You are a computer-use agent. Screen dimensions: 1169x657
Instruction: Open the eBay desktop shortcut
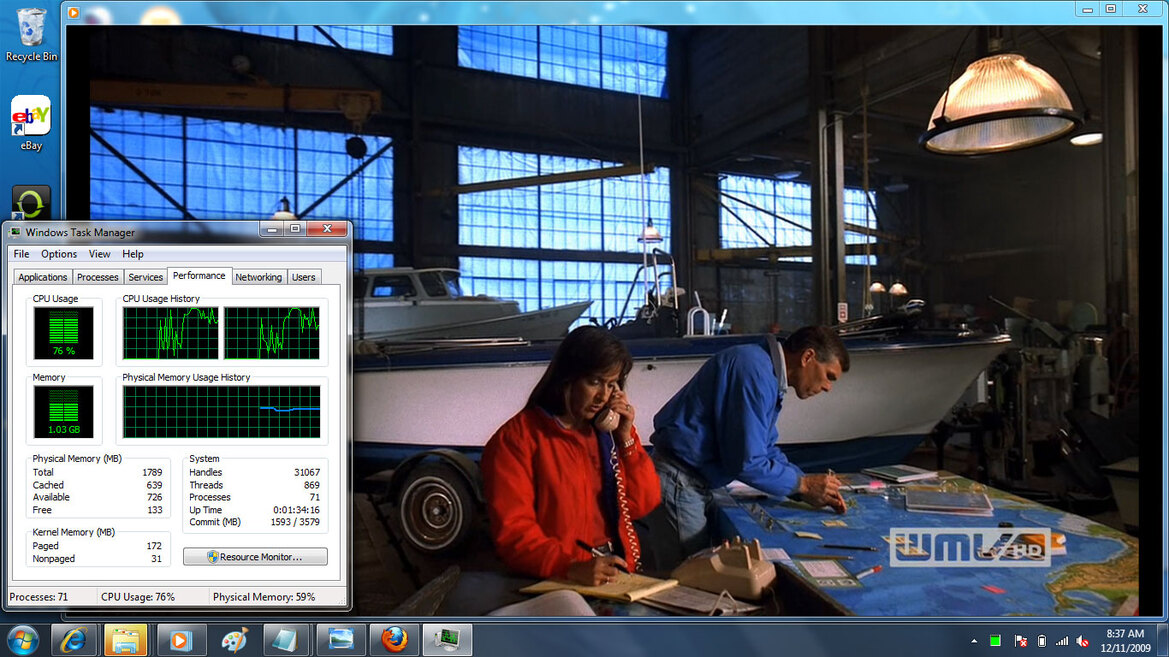click(31, 123)
